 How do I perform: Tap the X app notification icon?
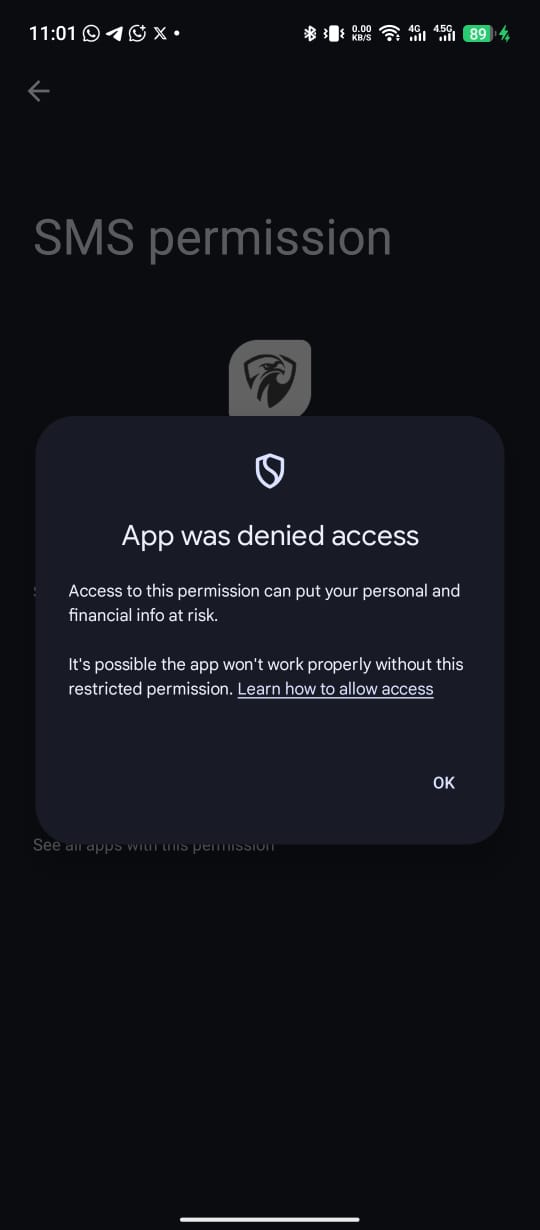pos(158,34)
